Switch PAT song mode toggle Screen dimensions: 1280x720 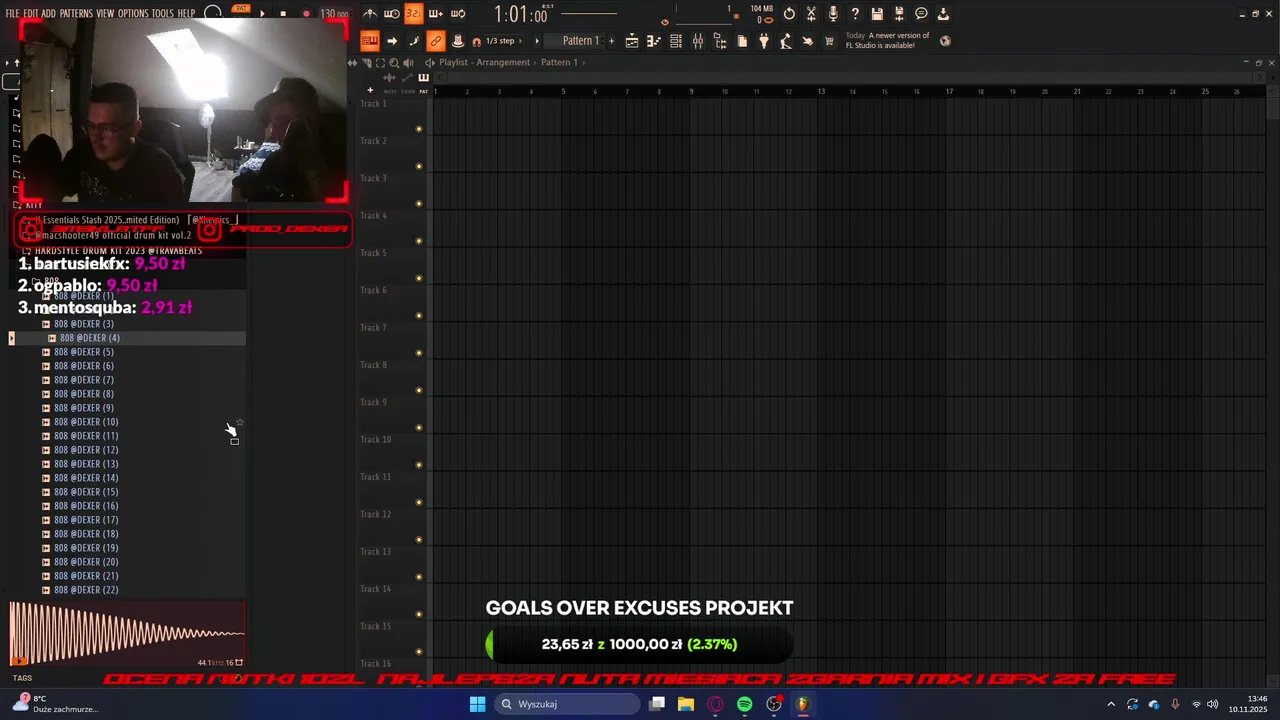(x=241, y=11)
